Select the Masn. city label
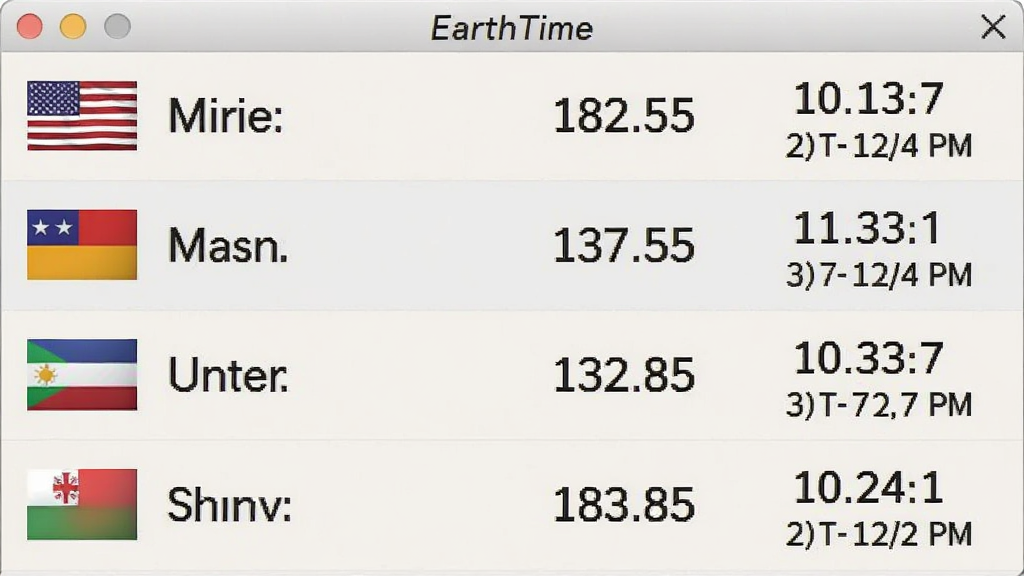 (227, 246)
